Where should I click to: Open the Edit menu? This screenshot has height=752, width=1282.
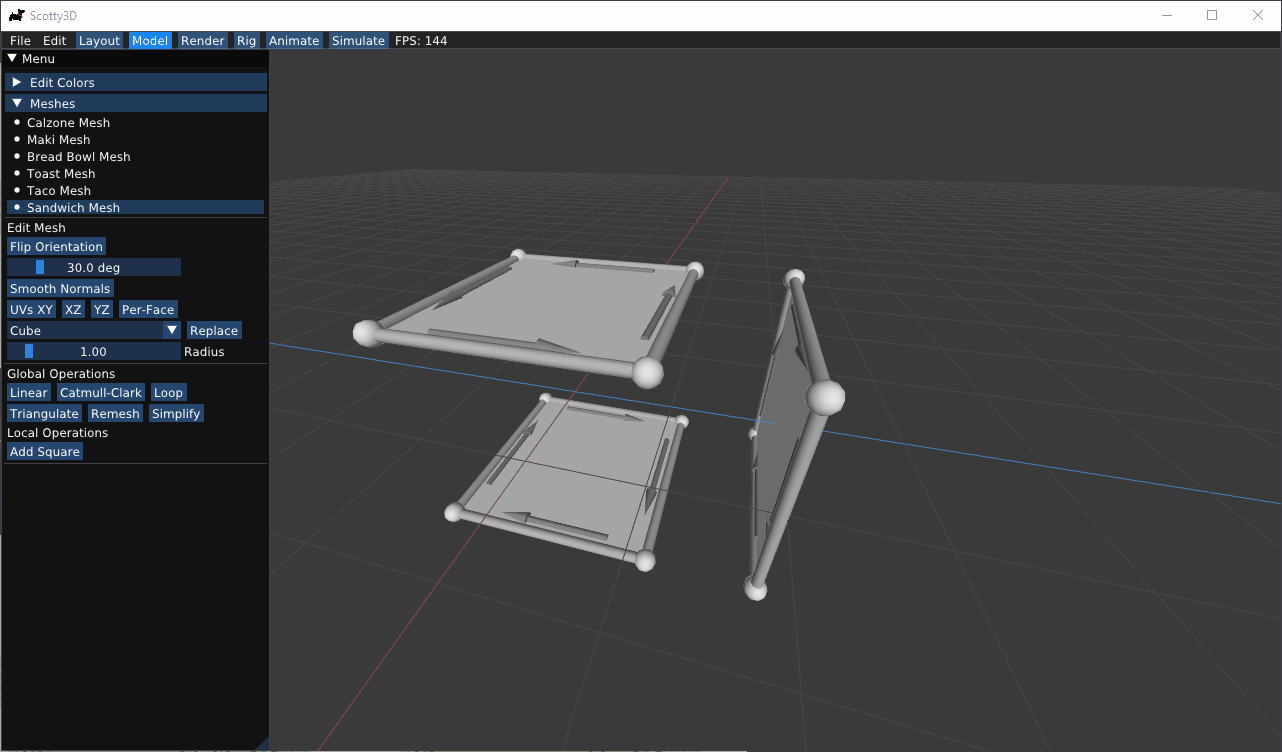[54, 41]
